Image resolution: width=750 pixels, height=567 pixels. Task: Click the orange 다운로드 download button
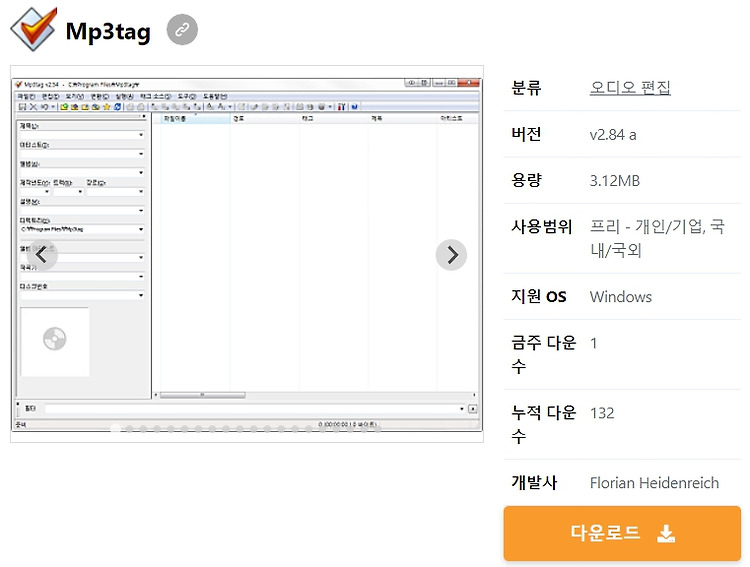click(x=622, y=533)
